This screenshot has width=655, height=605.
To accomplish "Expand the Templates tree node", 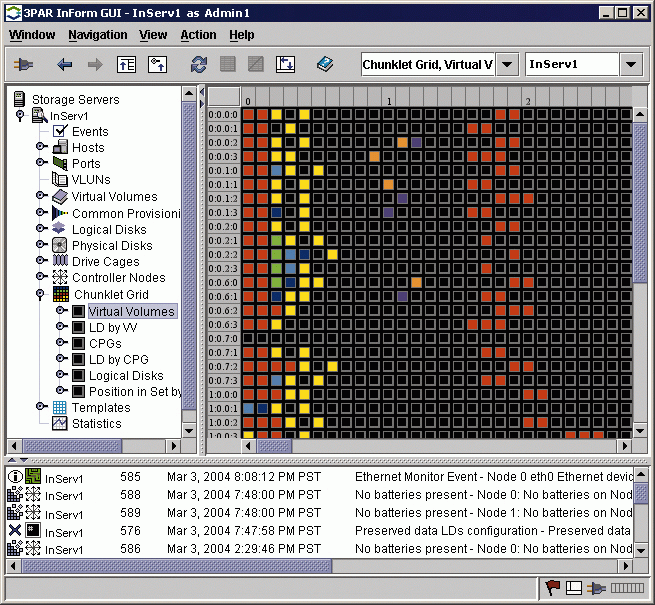I will click(x=41, y=406).
